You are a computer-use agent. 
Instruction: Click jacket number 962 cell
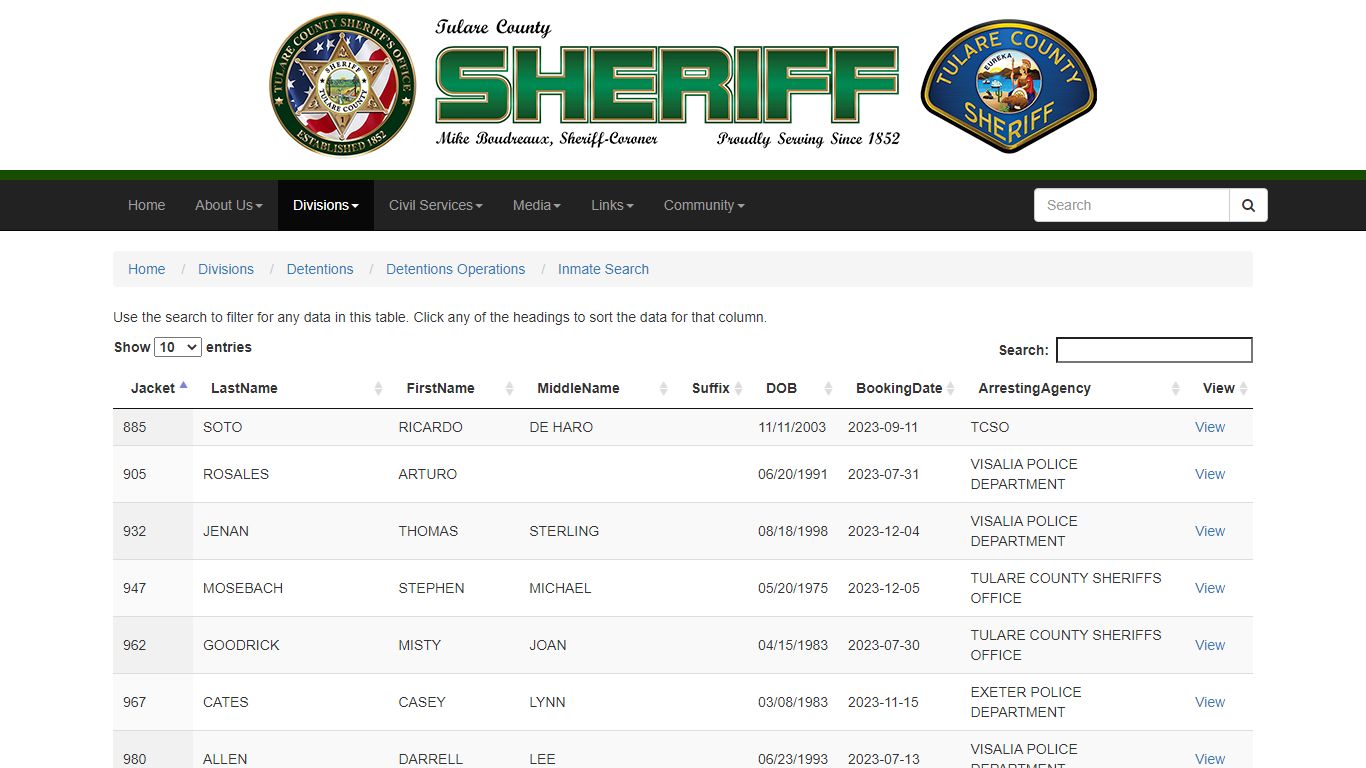(x=153, y=645)
